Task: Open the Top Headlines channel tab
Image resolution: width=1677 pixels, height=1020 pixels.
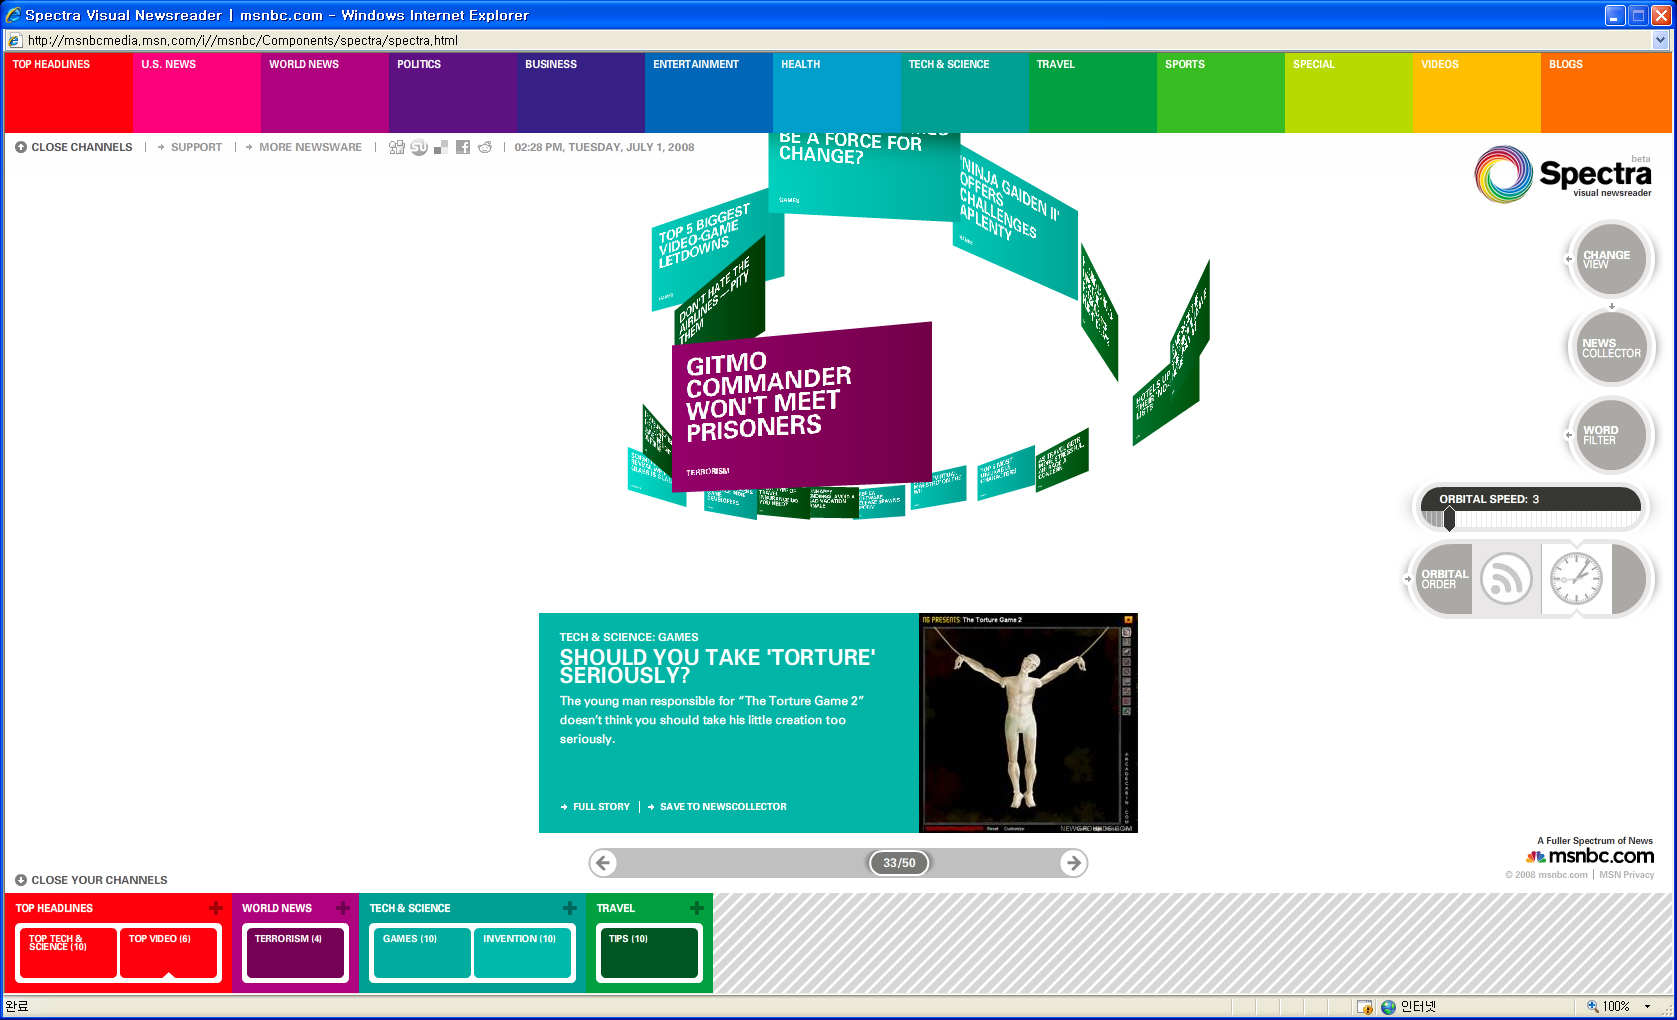Action: click(68, 92)
